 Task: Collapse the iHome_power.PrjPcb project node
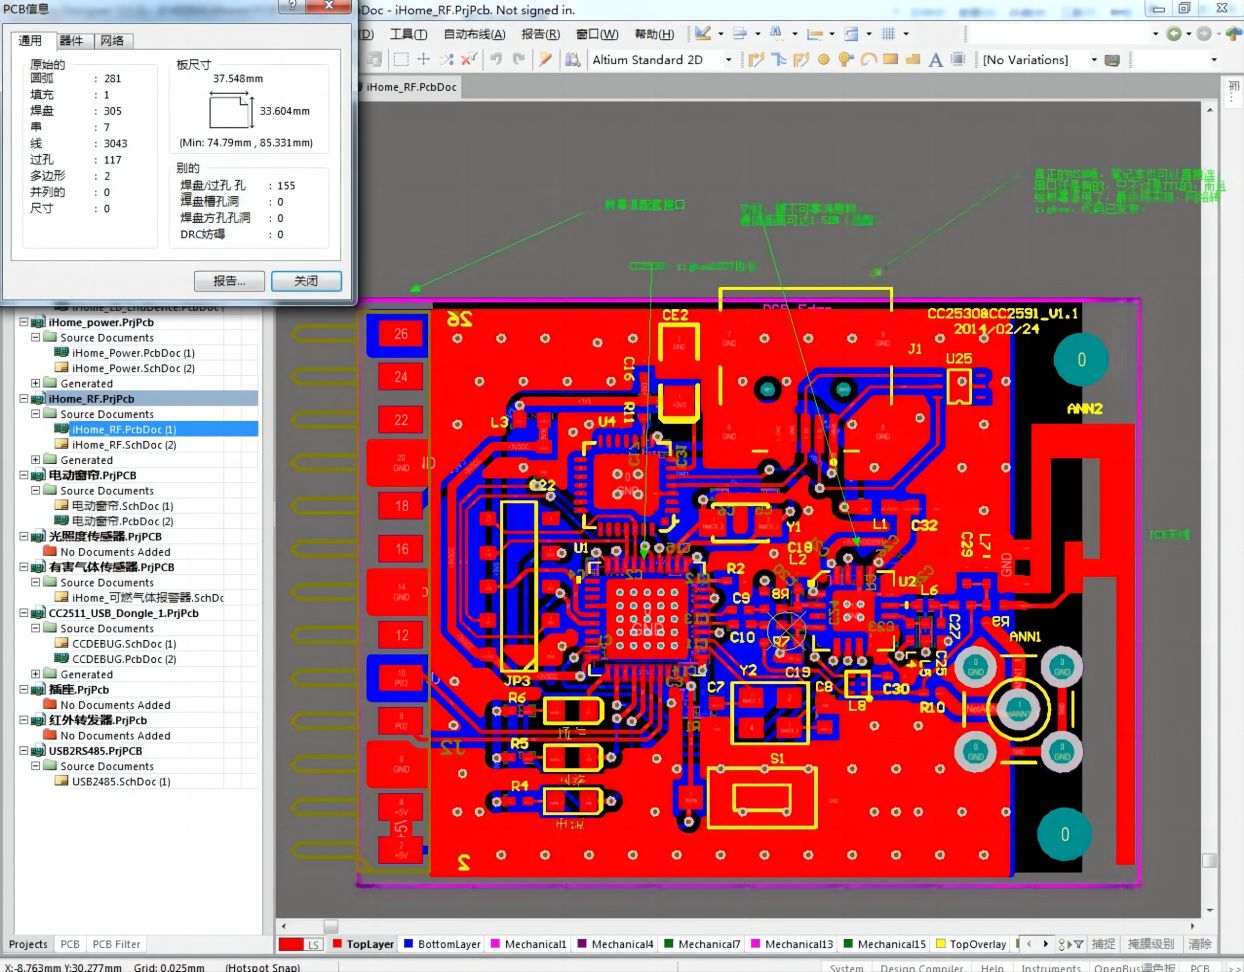point(24,322)
